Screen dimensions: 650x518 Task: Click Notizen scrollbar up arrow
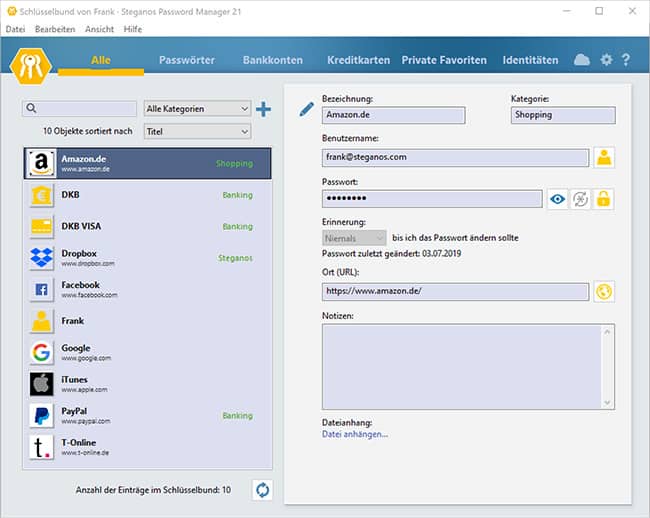tap(607, 332)
